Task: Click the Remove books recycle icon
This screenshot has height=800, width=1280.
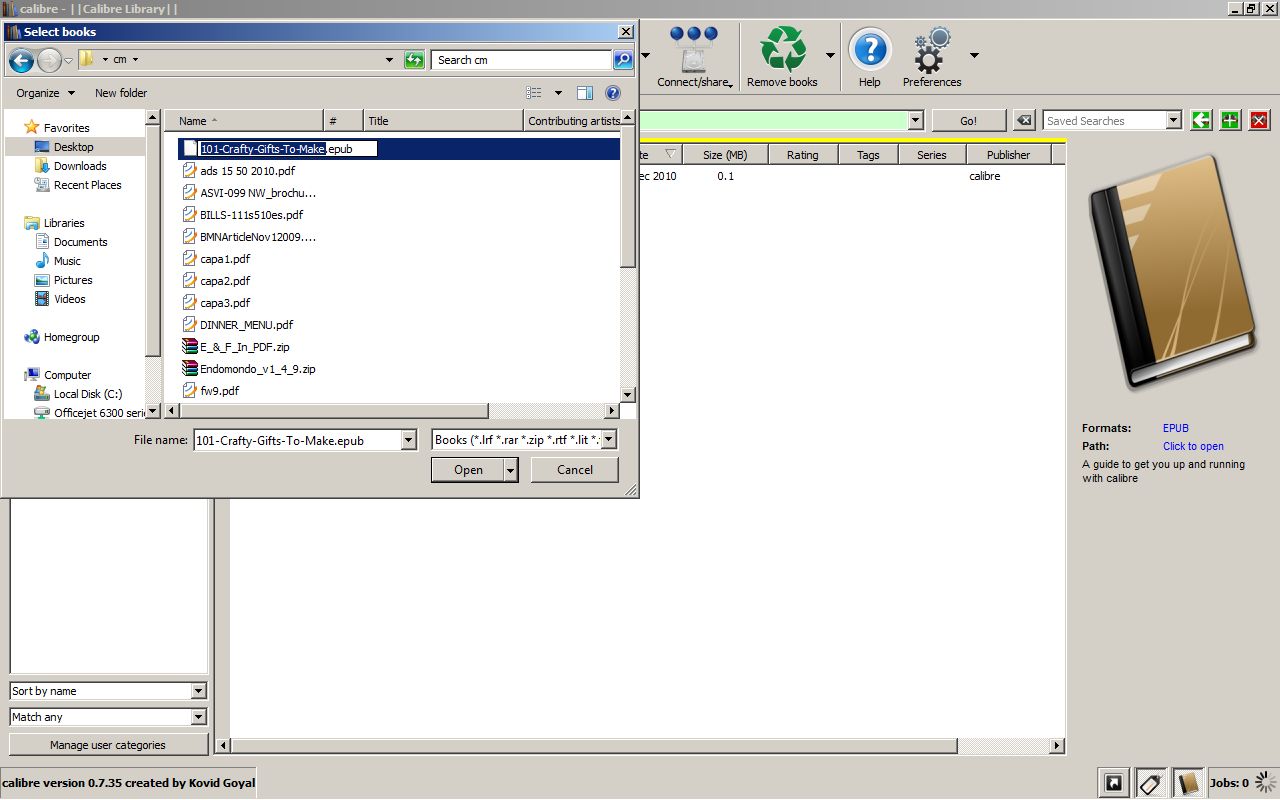Action: coord(783,49)
